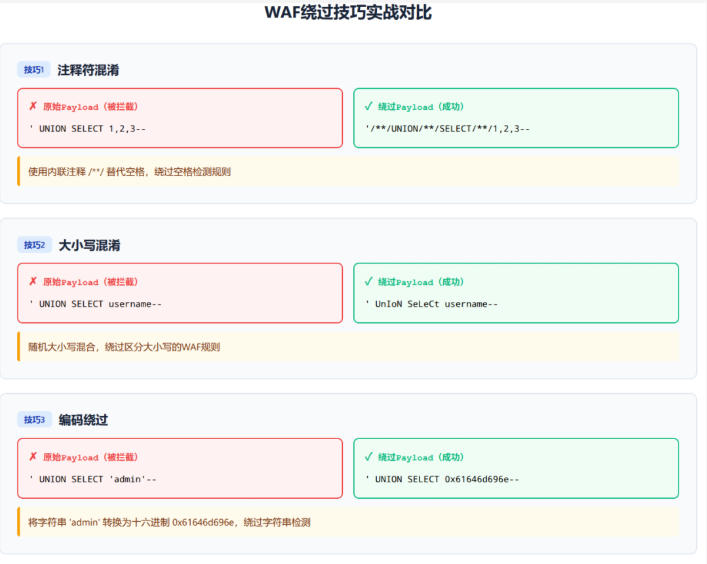The width and height of the screenshot is (707, 564).
Task: Click the red X icon under 大小写混淆
Action: coord(33,281)
